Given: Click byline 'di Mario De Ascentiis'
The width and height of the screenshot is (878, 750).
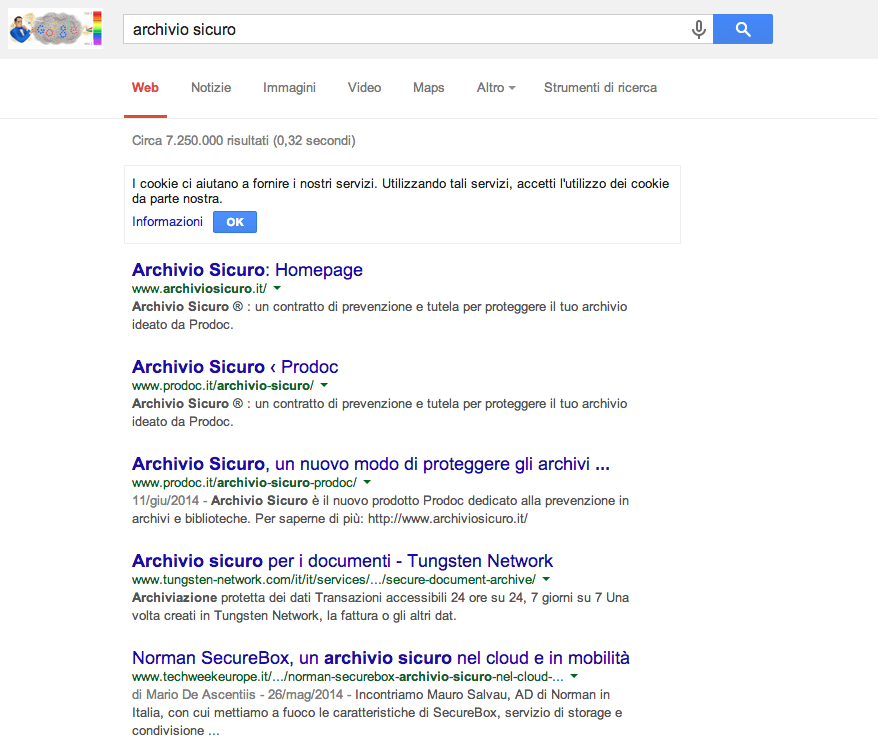Looking at the screenshot, I should 194,695.
